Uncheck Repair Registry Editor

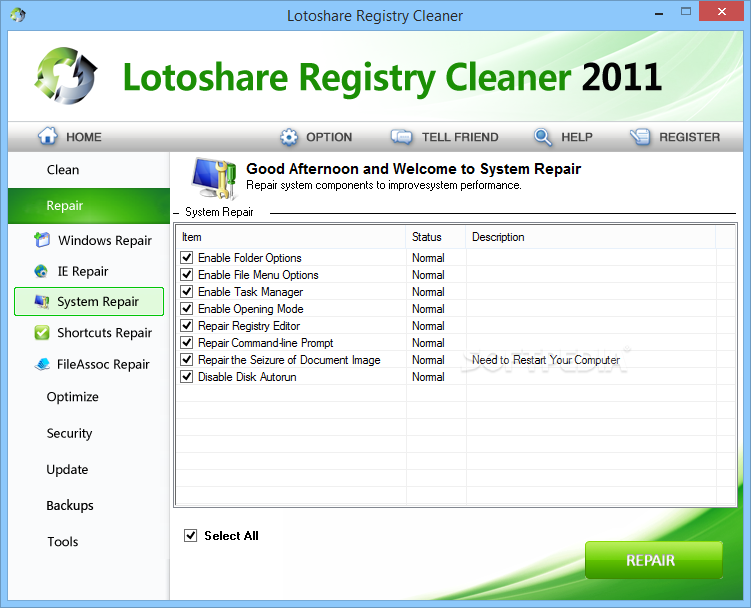tap(186, 326)
